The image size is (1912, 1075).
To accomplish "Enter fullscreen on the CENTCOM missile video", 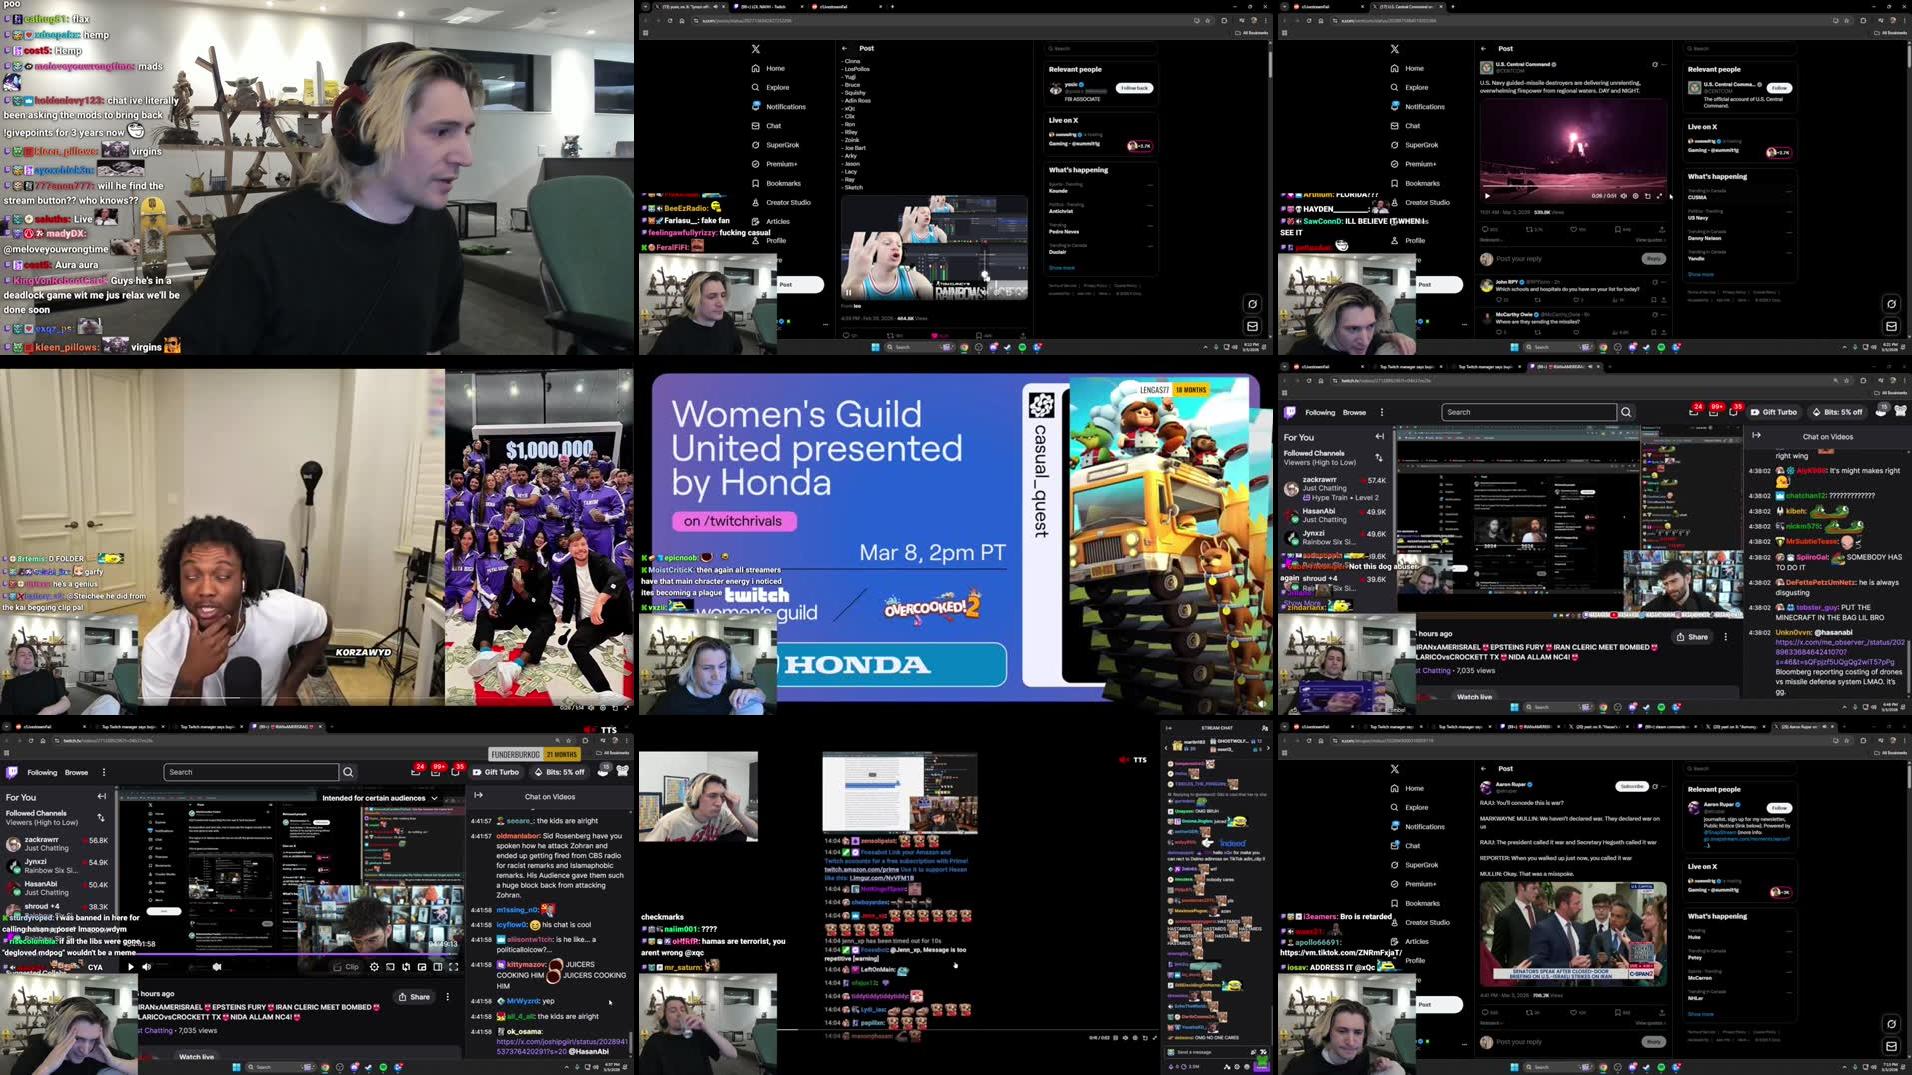I will (1659, 196).
